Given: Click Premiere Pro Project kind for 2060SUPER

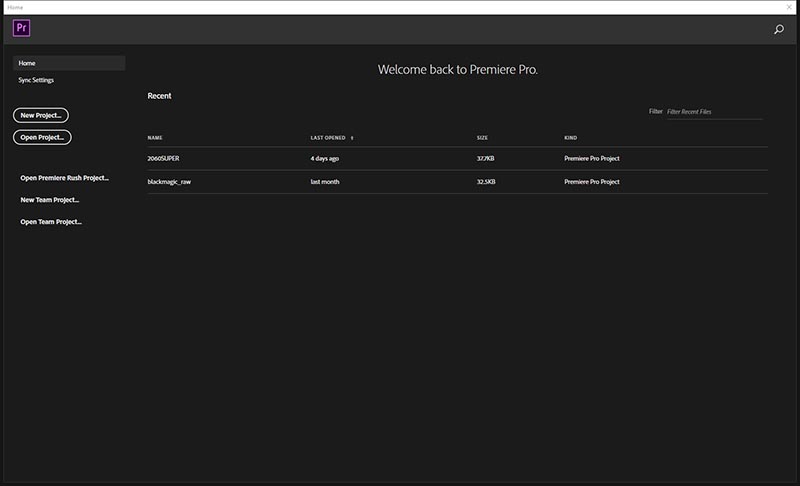Looking at the screenshot, I should pos(592,159).
